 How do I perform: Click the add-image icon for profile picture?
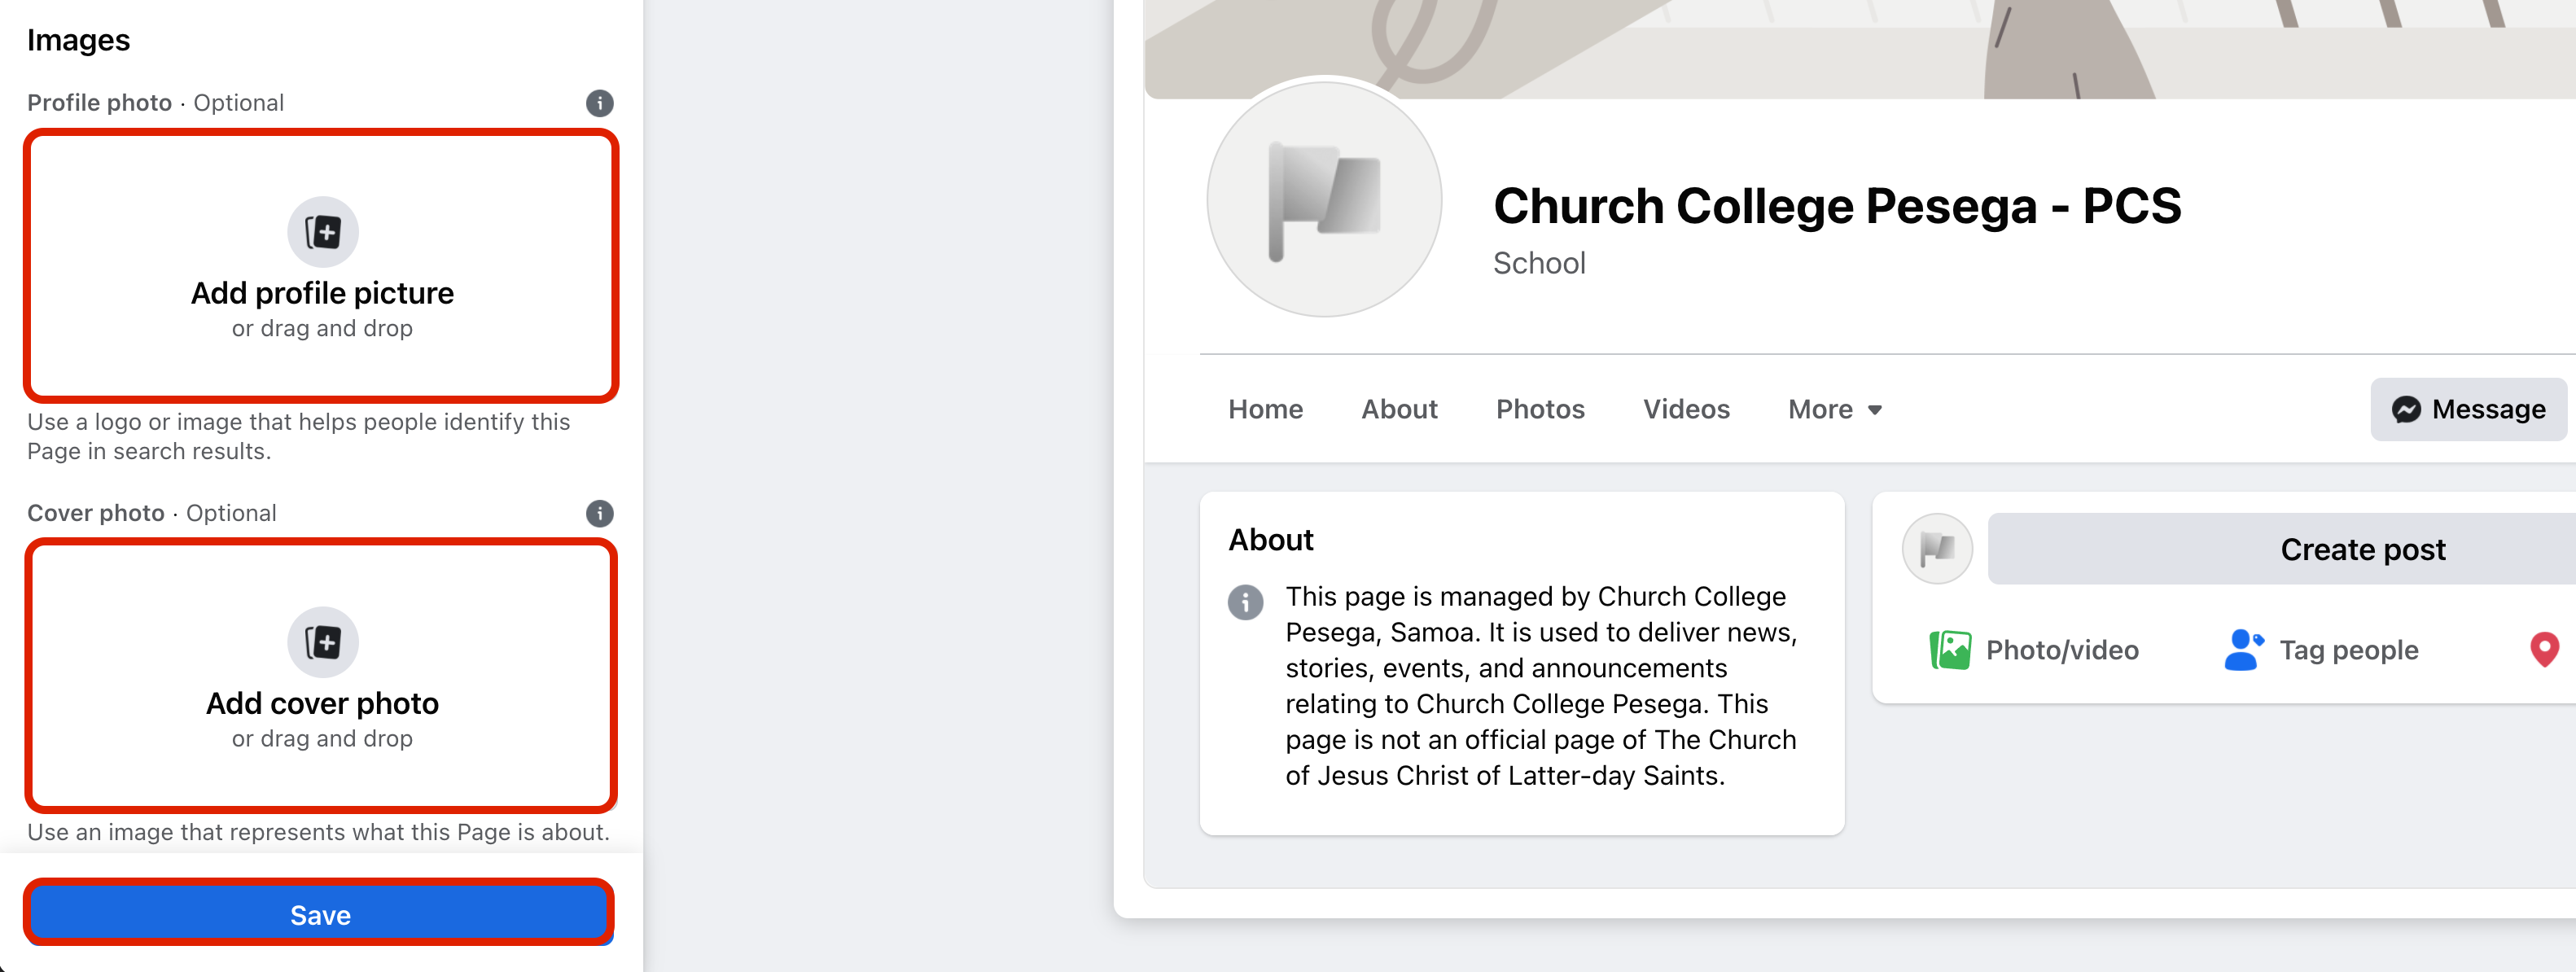322,232
